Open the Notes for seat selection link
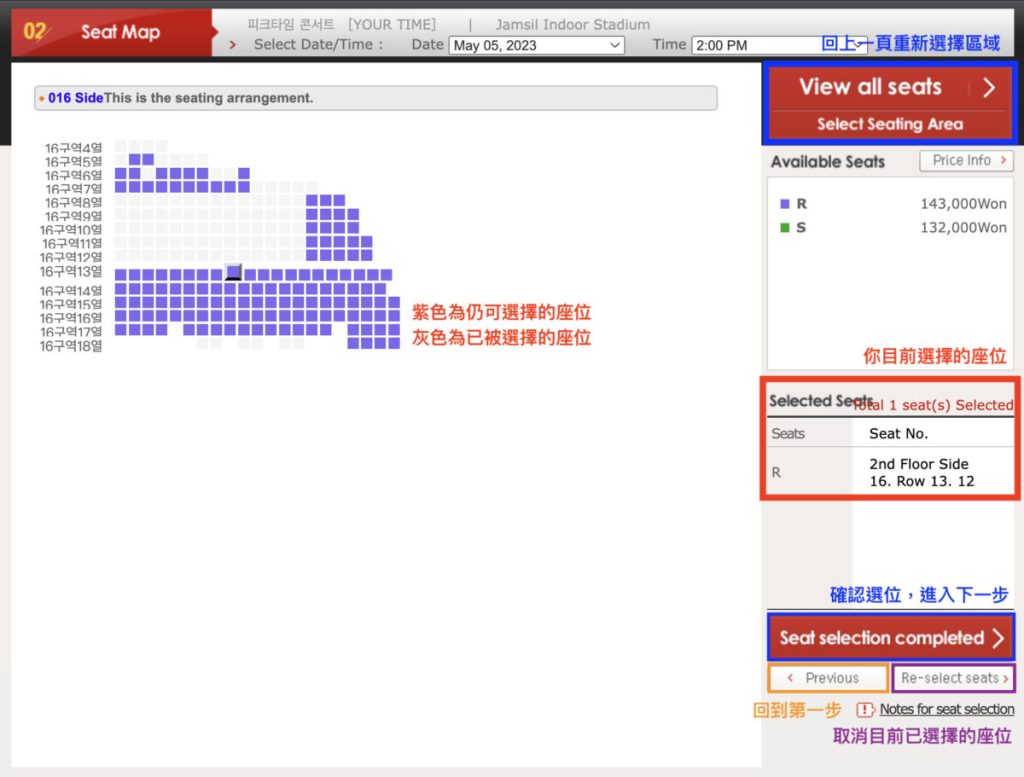 click(x=946, y=709)
